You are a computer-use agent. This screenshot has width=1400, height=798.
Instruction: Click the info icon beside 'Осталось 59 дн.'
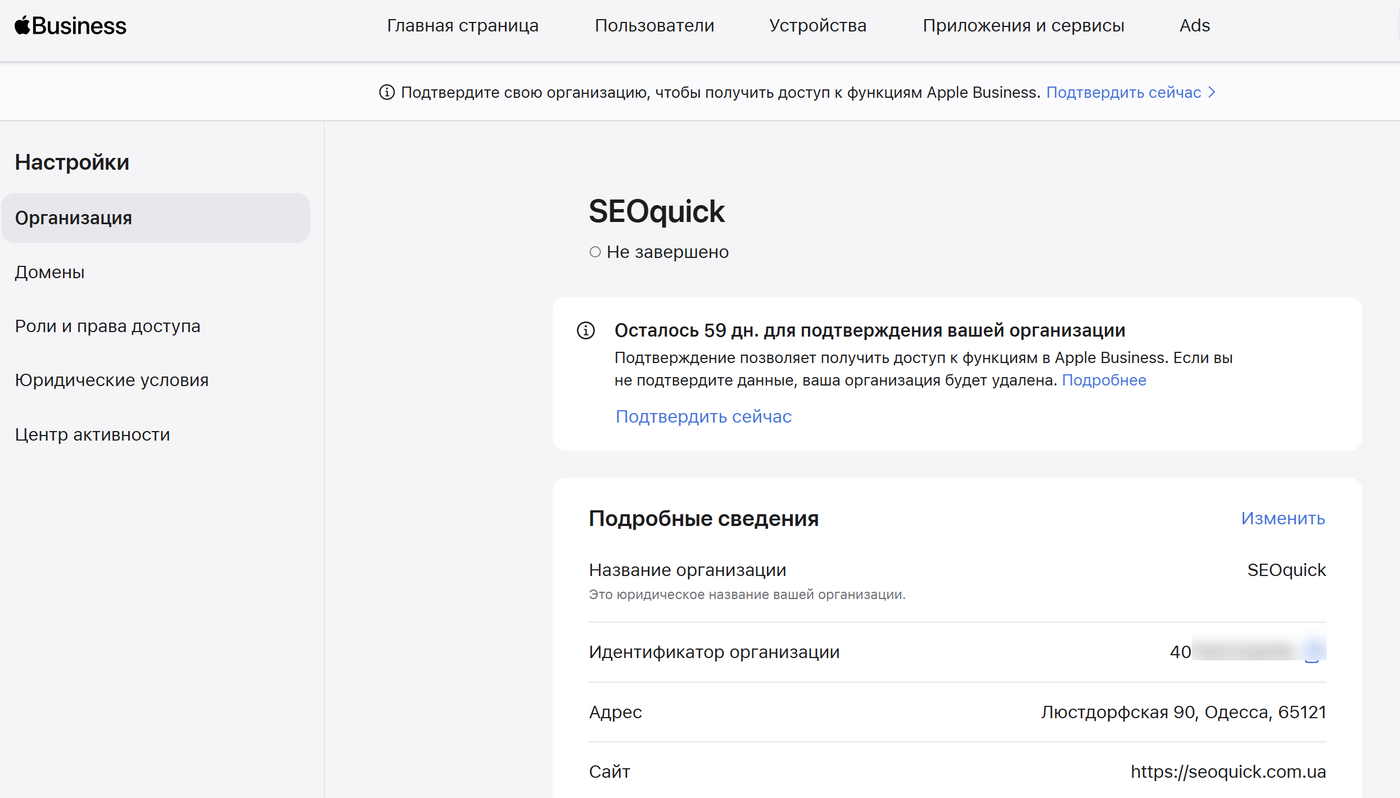pos(586,331)
